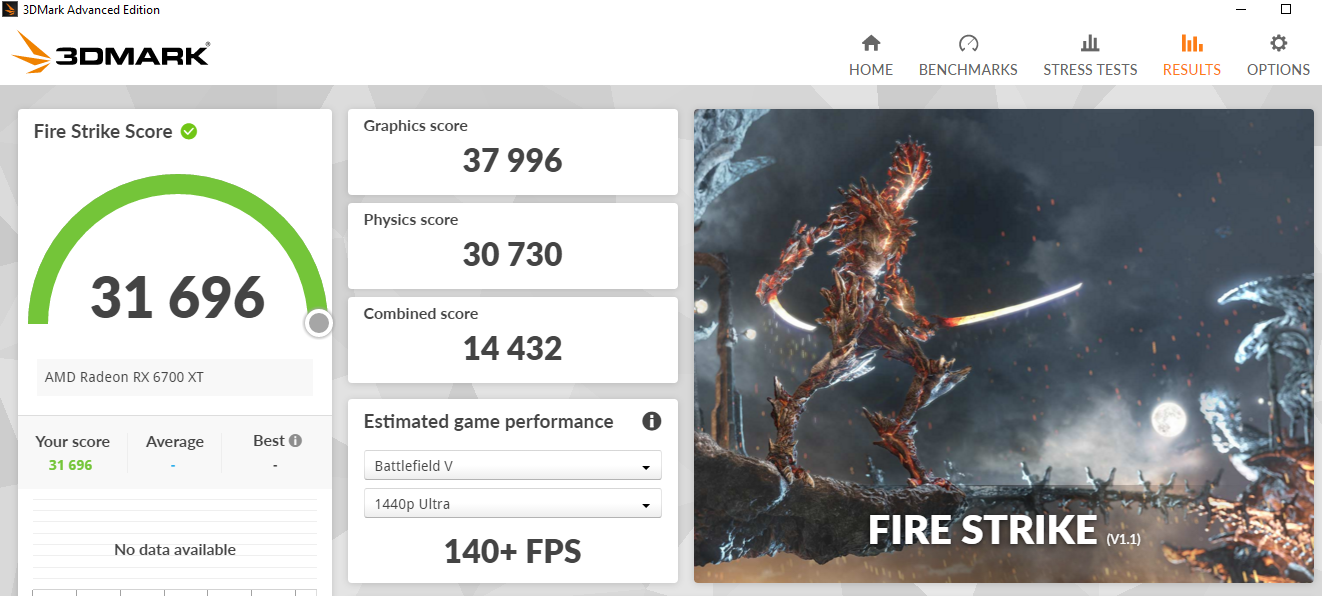Click the FIRE STRIKE title on image
Image resolution: width=1322 pixels, height=596 pixels.
(983, 530)
